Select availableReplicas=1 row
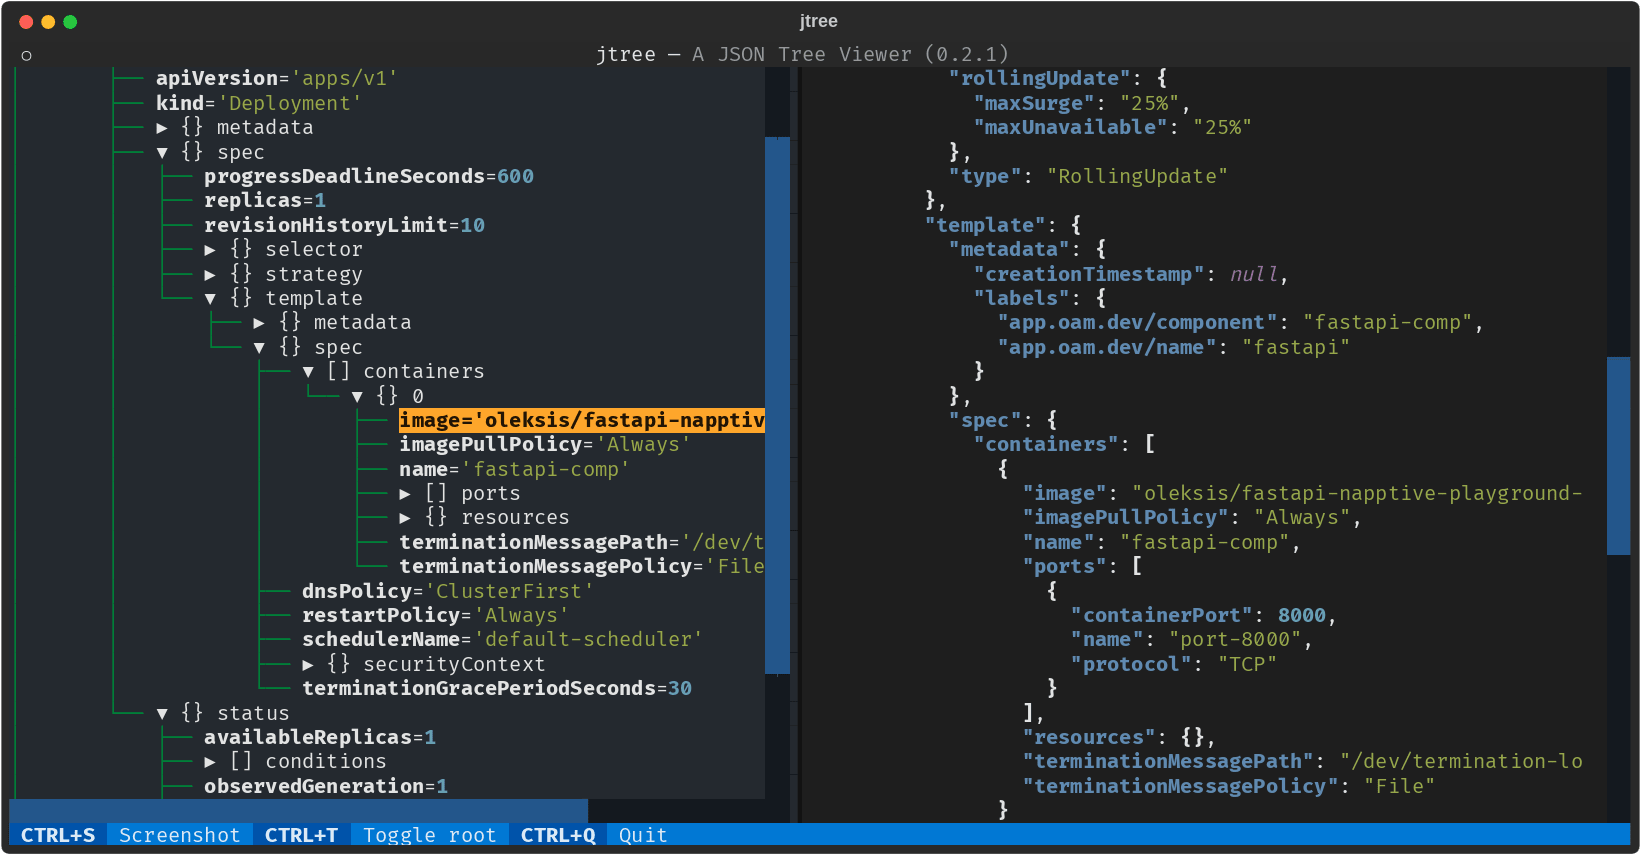This screenshot has height=855, width=1641. click(x=320, y=738)
